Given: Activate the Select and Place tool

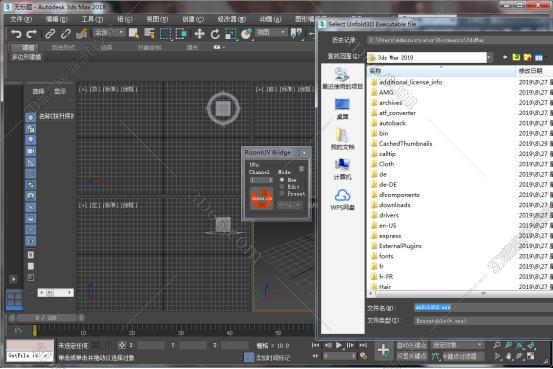Looking at the screenshot, I should tap(247, 34).
